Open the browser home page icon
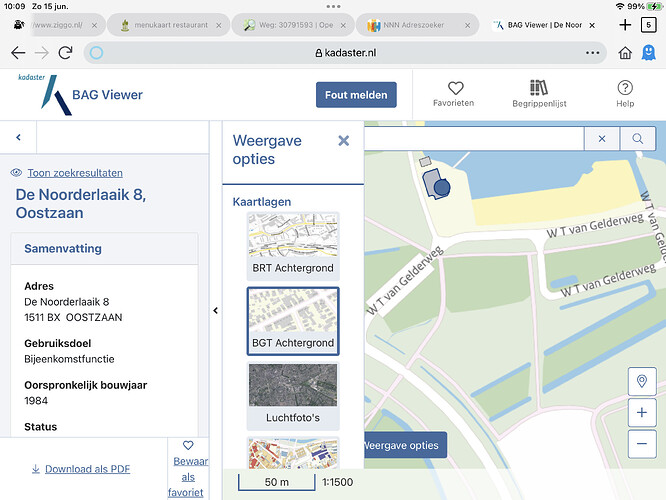 625,53
